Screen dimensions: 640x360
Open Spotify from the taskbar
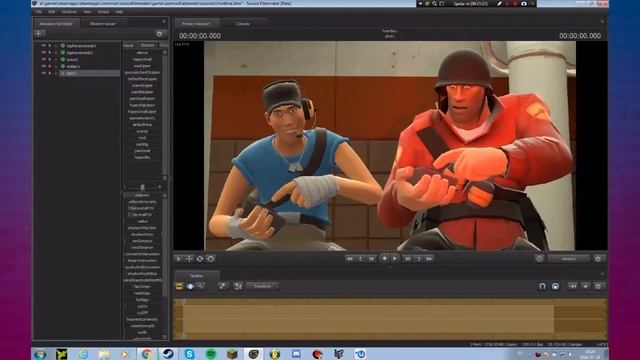tap(211, 353)
